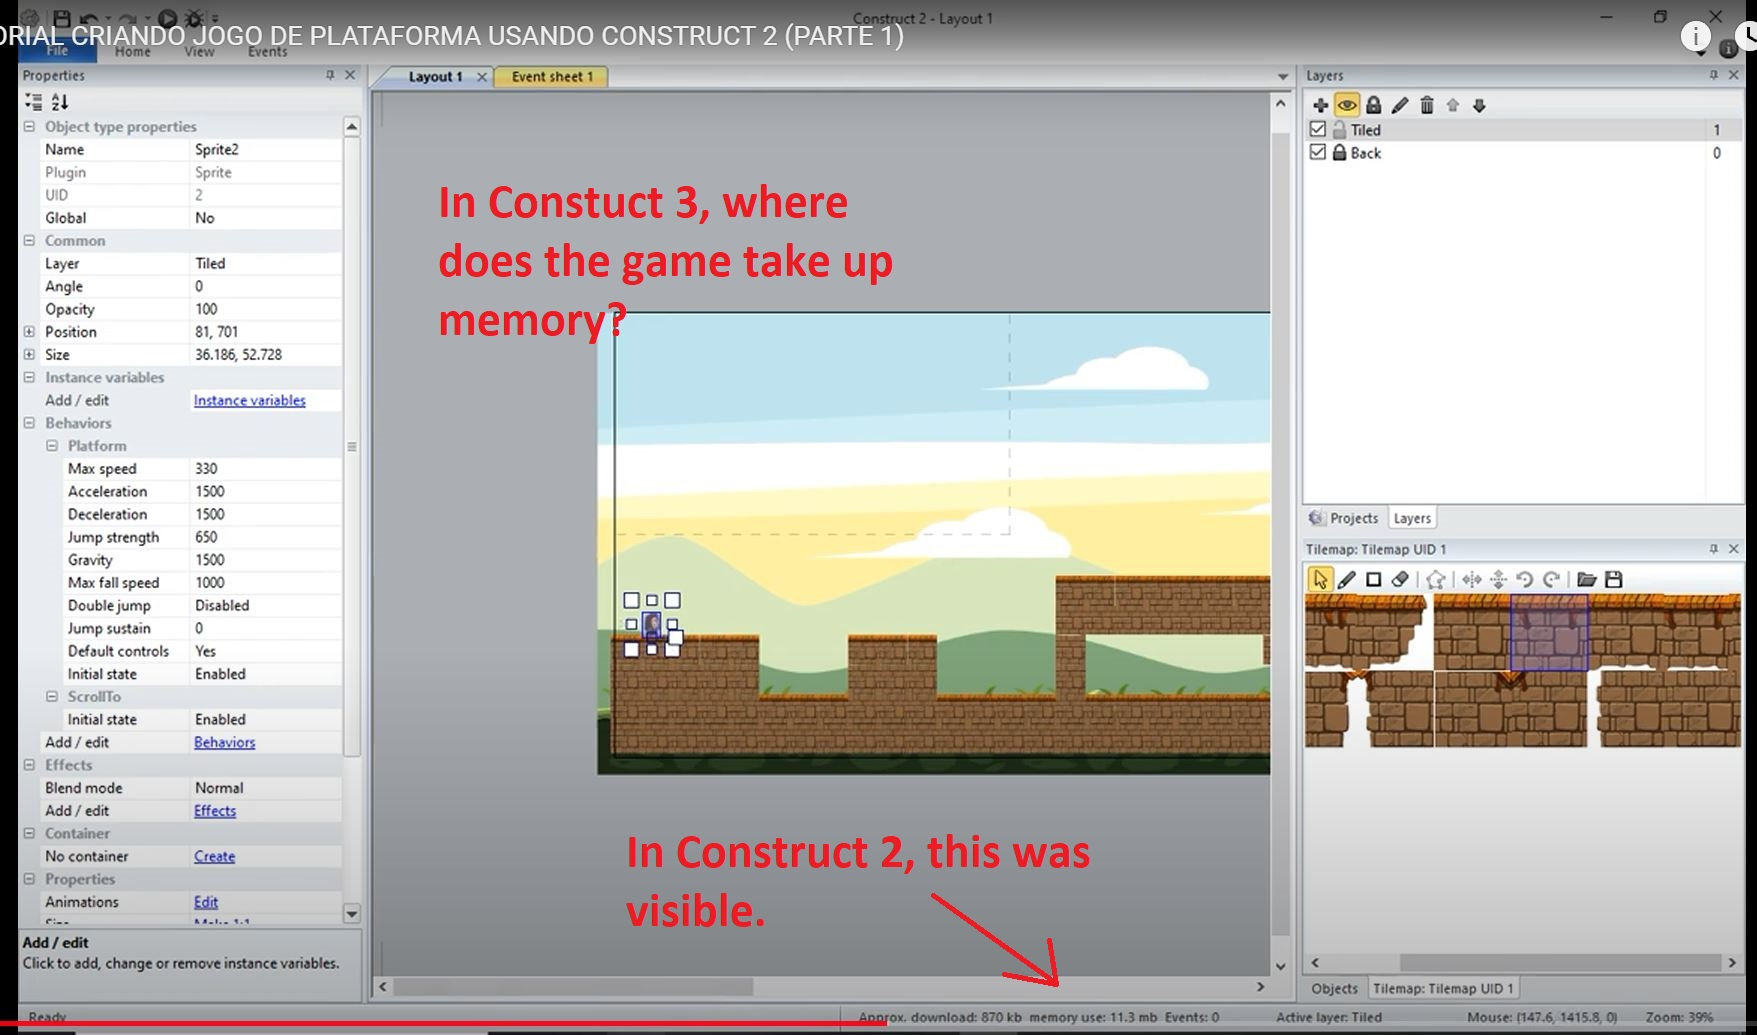
Task: Edit the Max speed value 330
Action: 265,468
